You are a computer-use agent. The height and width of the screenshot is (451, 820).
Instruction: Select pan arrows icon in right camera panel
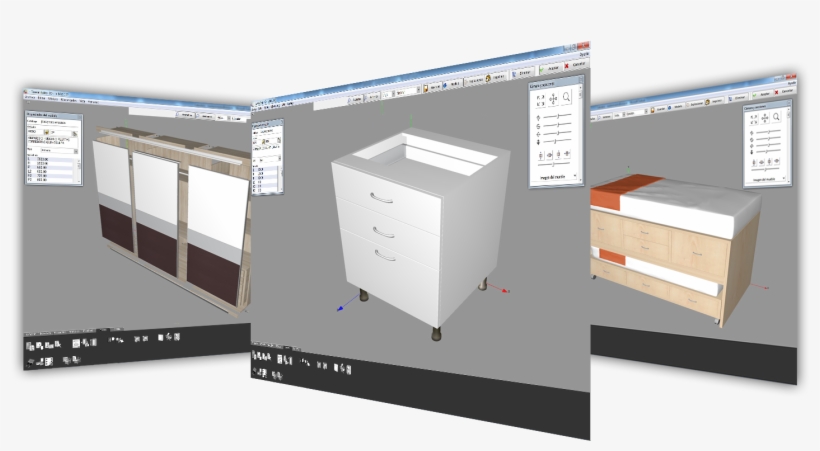click(765, 118)
